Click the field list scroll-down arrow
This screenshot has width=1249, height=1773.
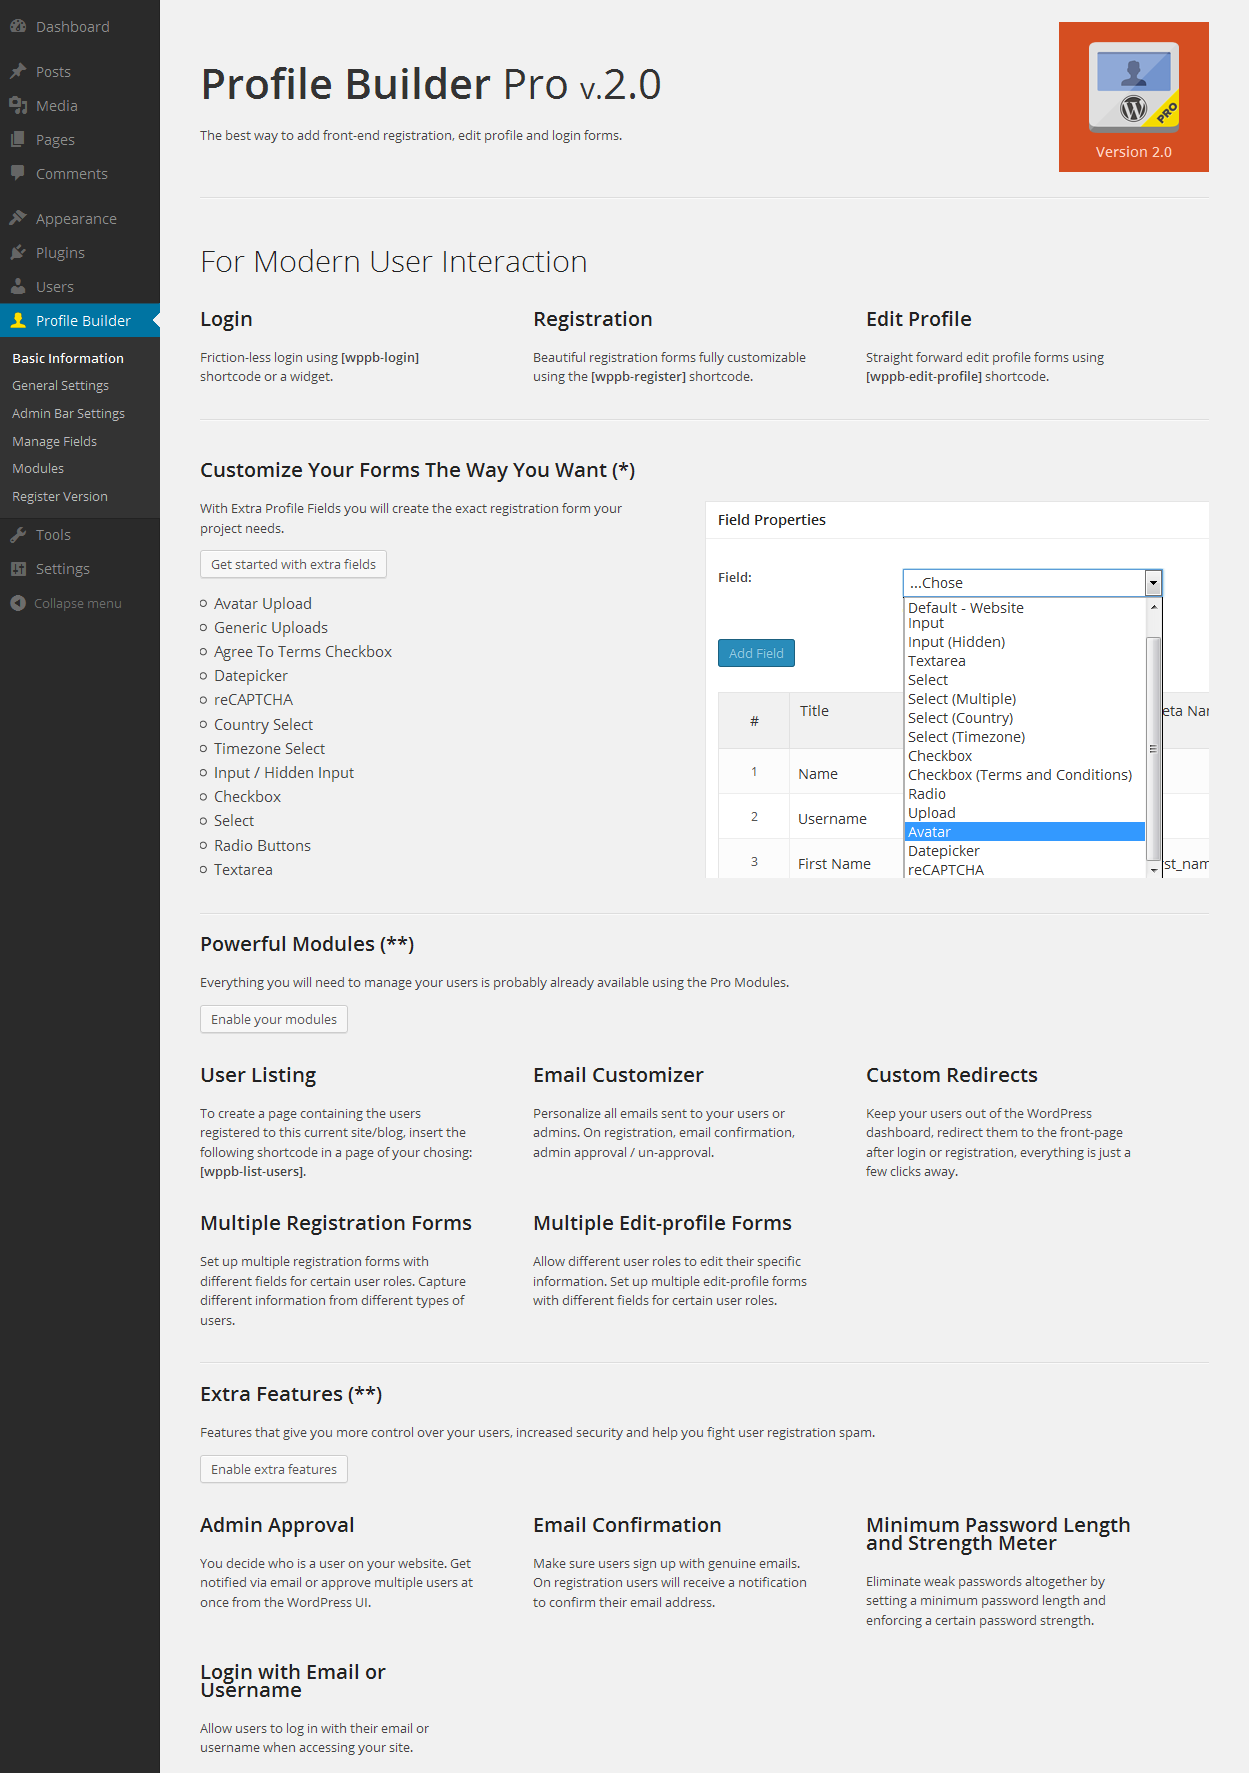click(1153, 870)
